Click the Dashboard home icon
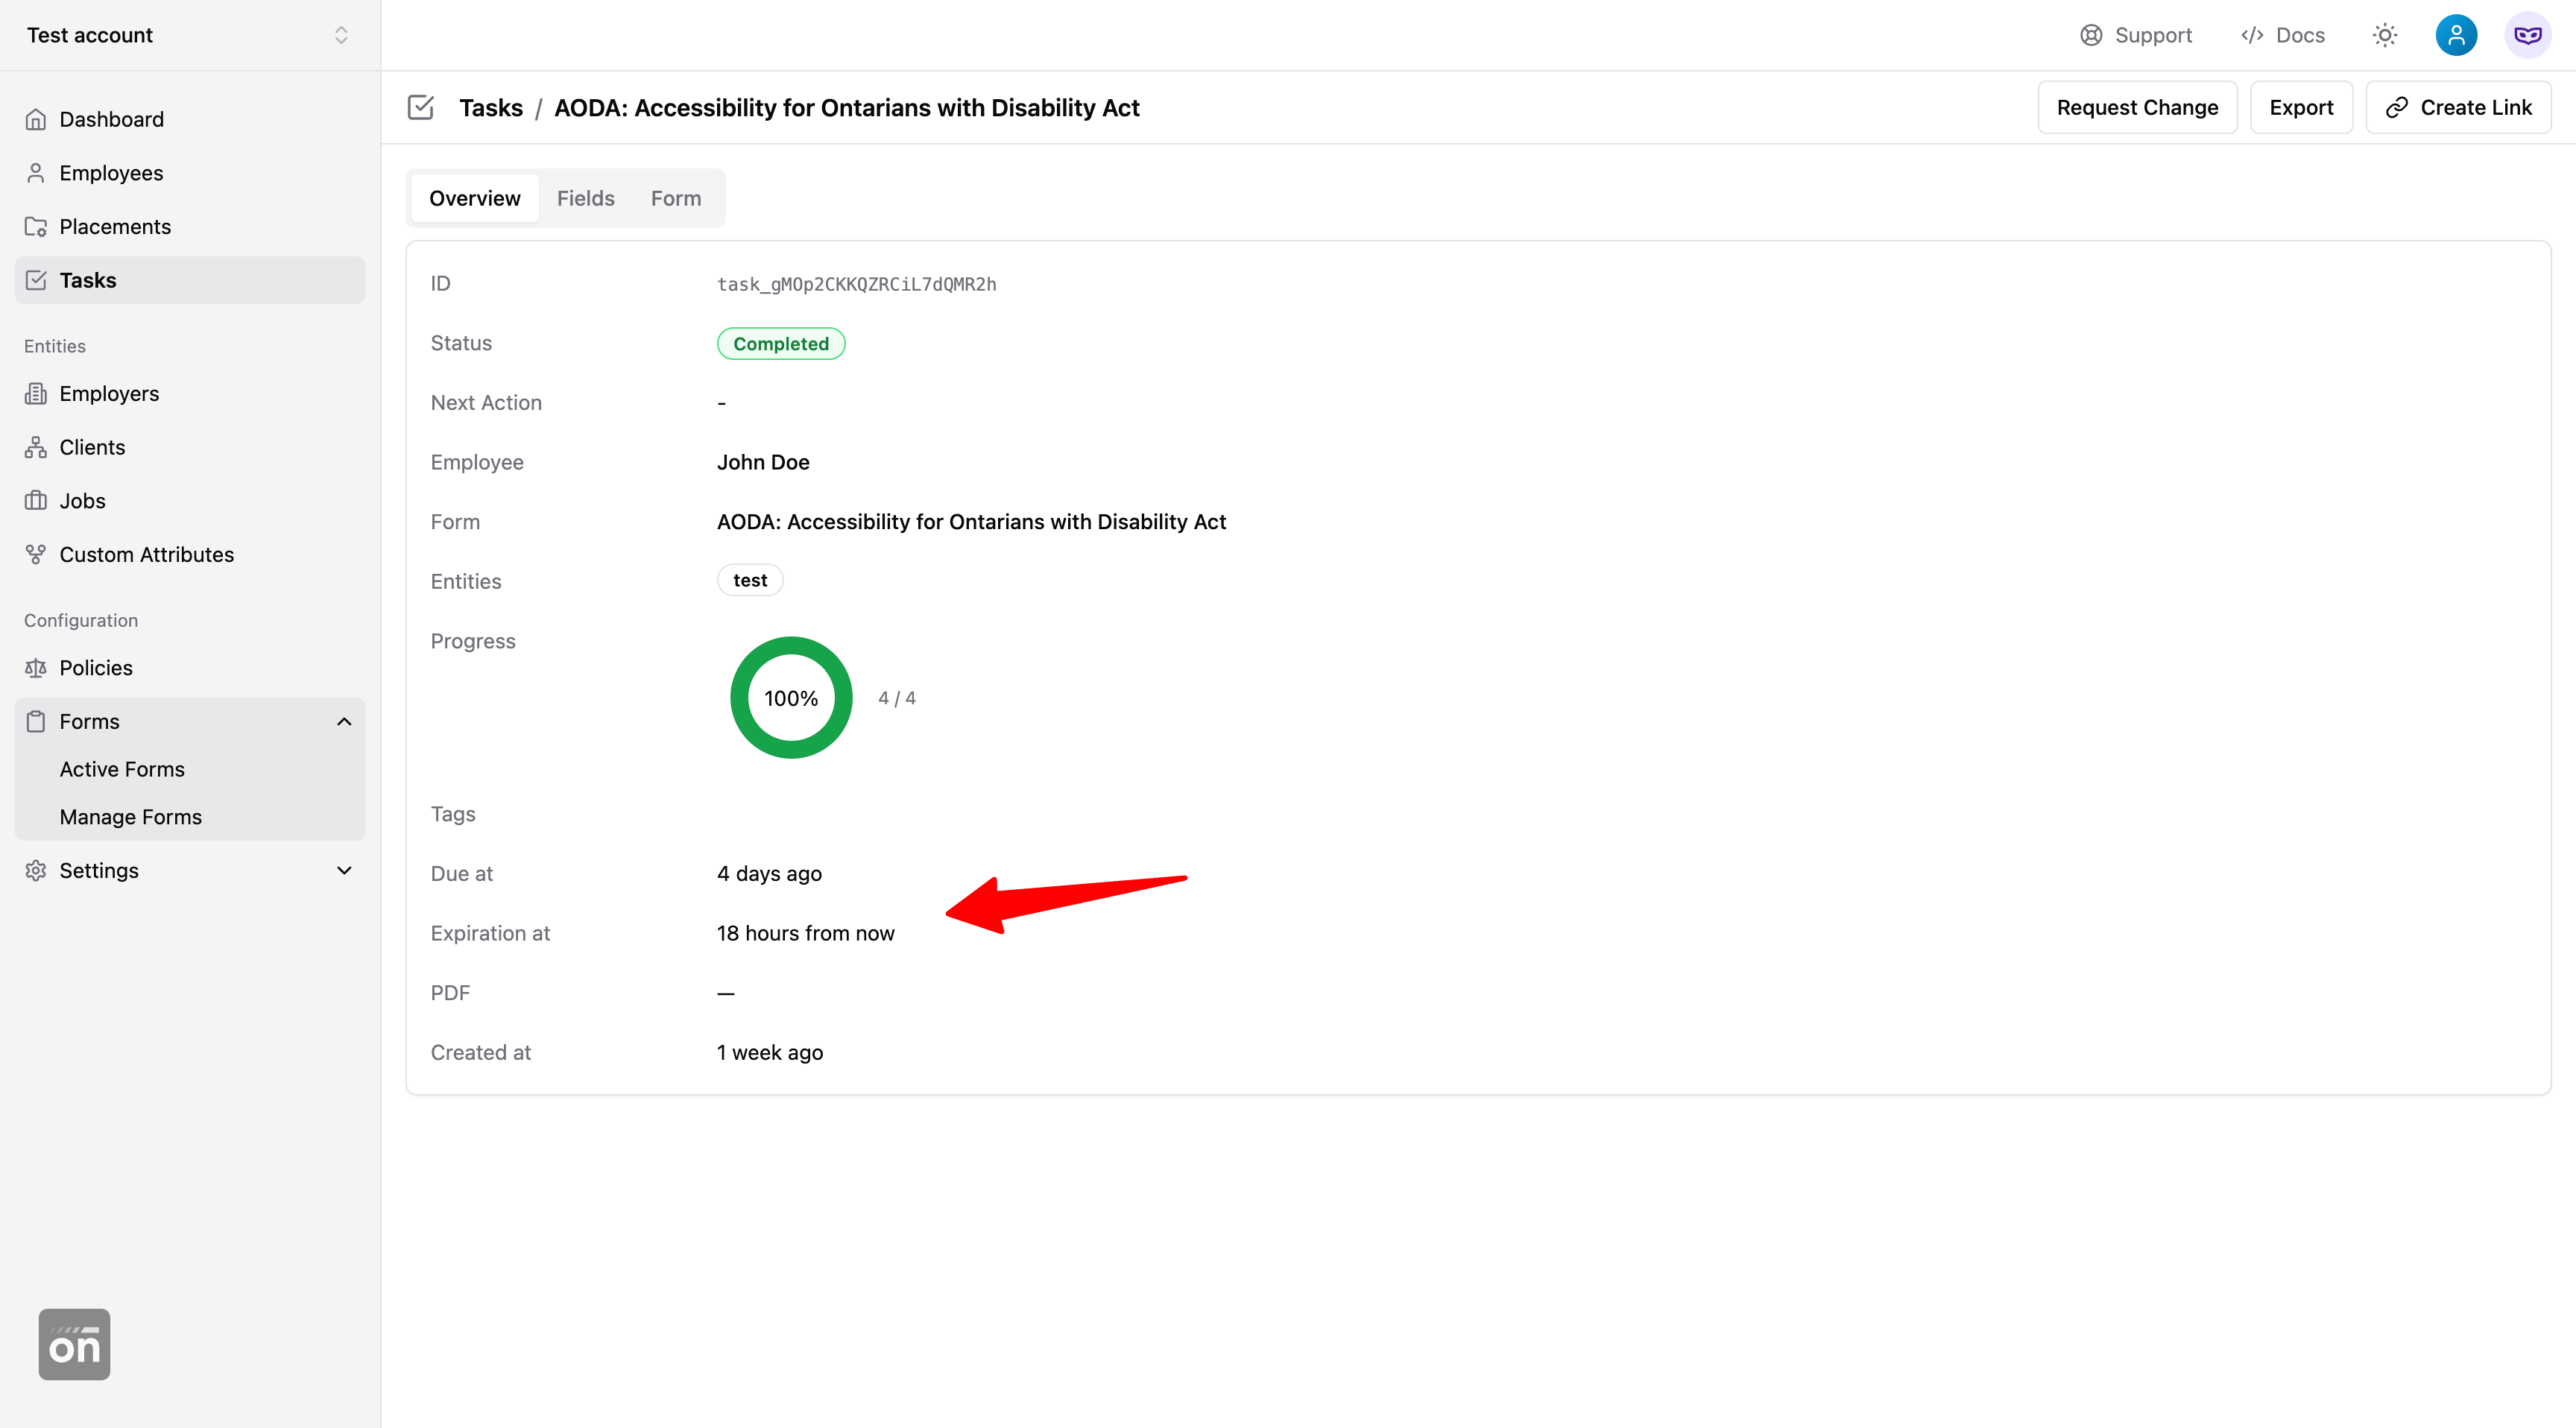The width and height of the screenshot is (2576, 1428). [36, 119]
